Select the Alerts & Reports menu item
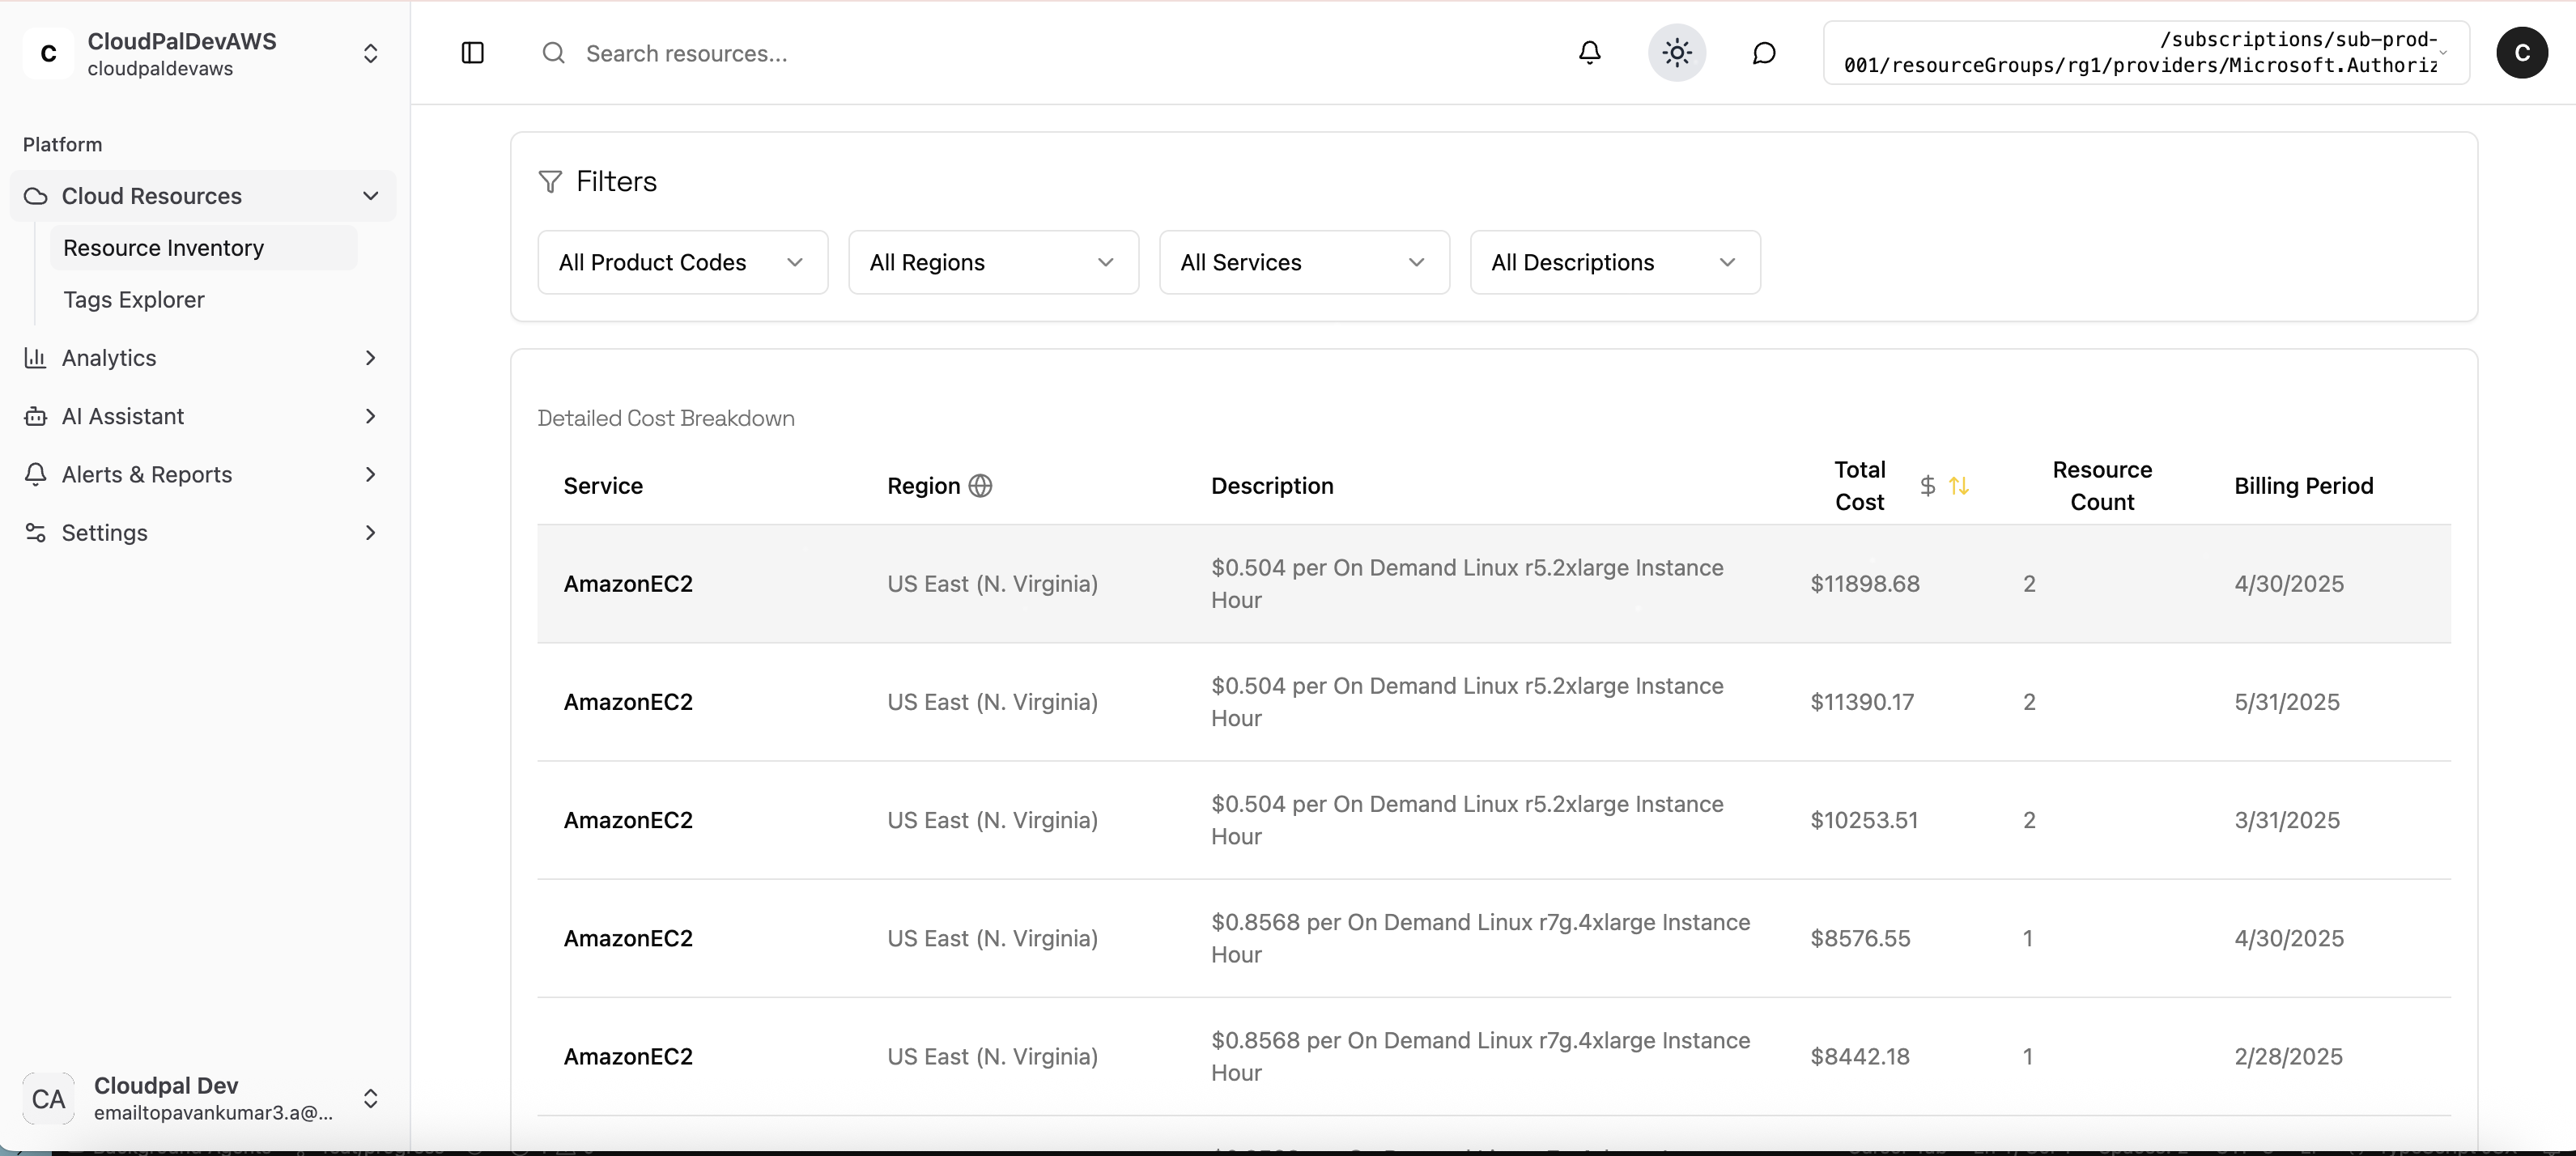The width and height of the screenshot is (2576, 1156). [203, 474]
